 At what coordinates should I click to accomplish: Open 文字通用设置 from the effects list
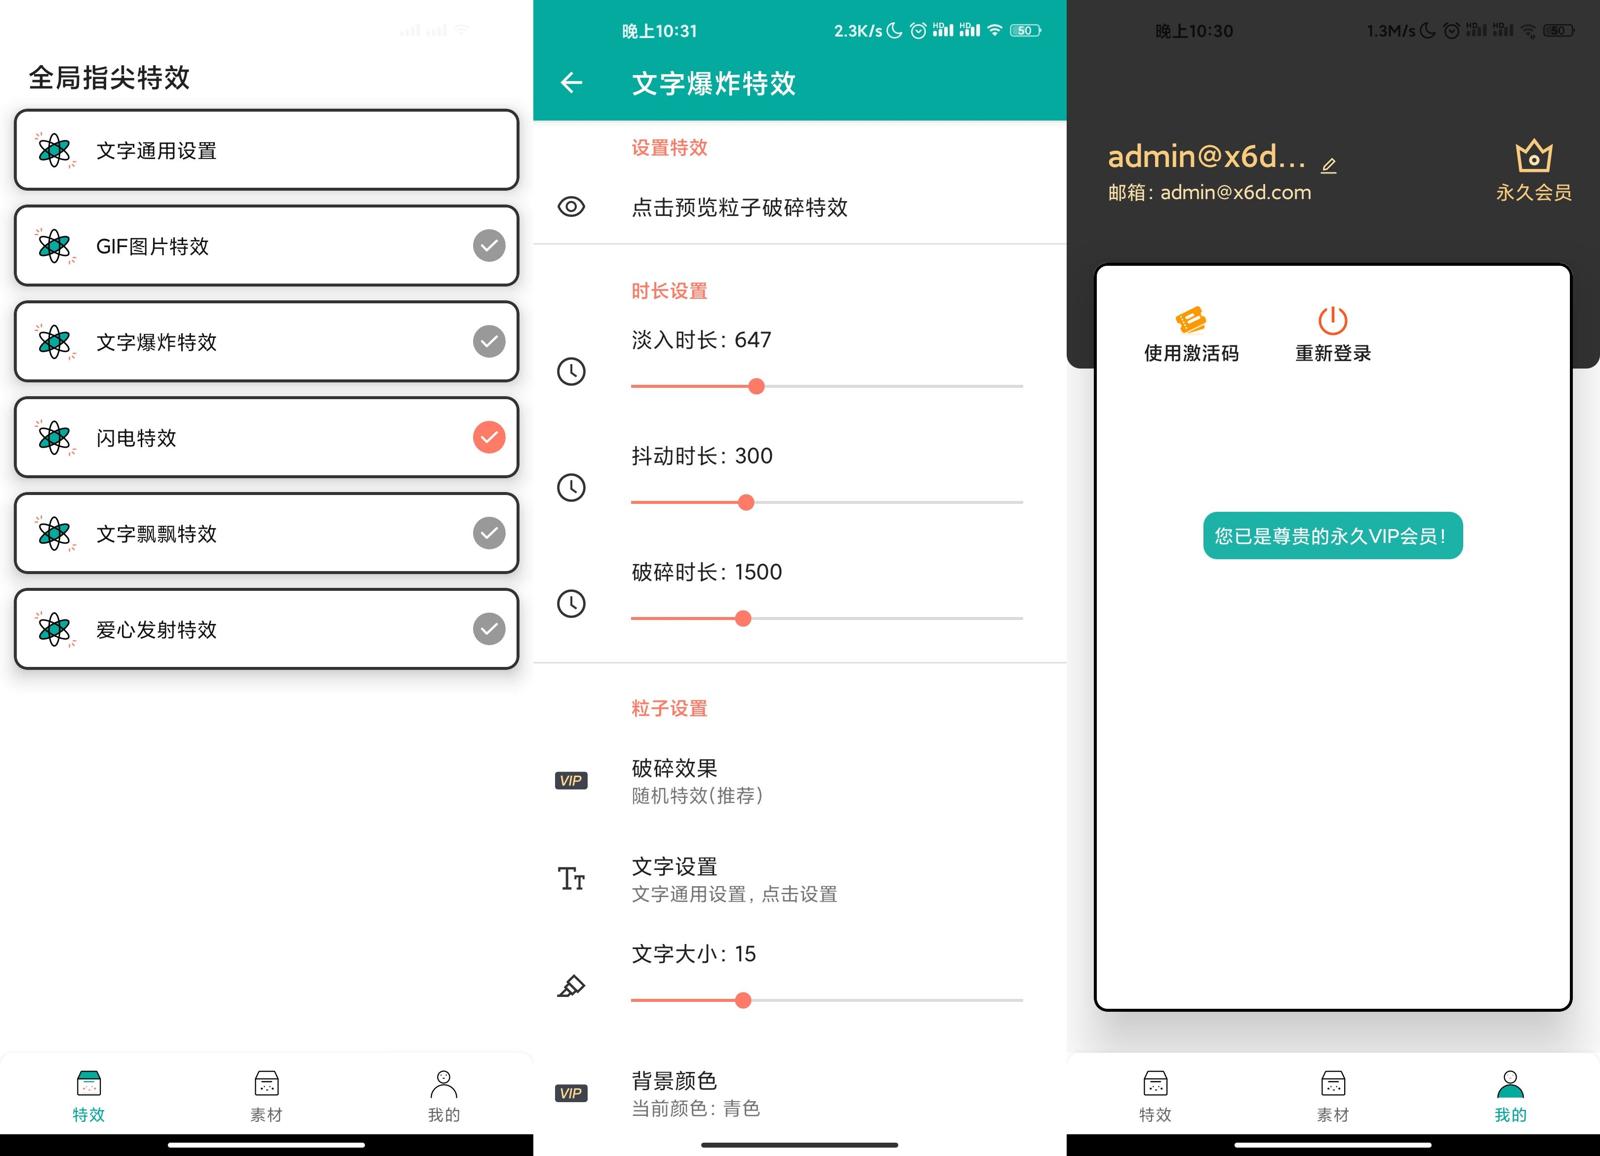click(x=265, y=150)
